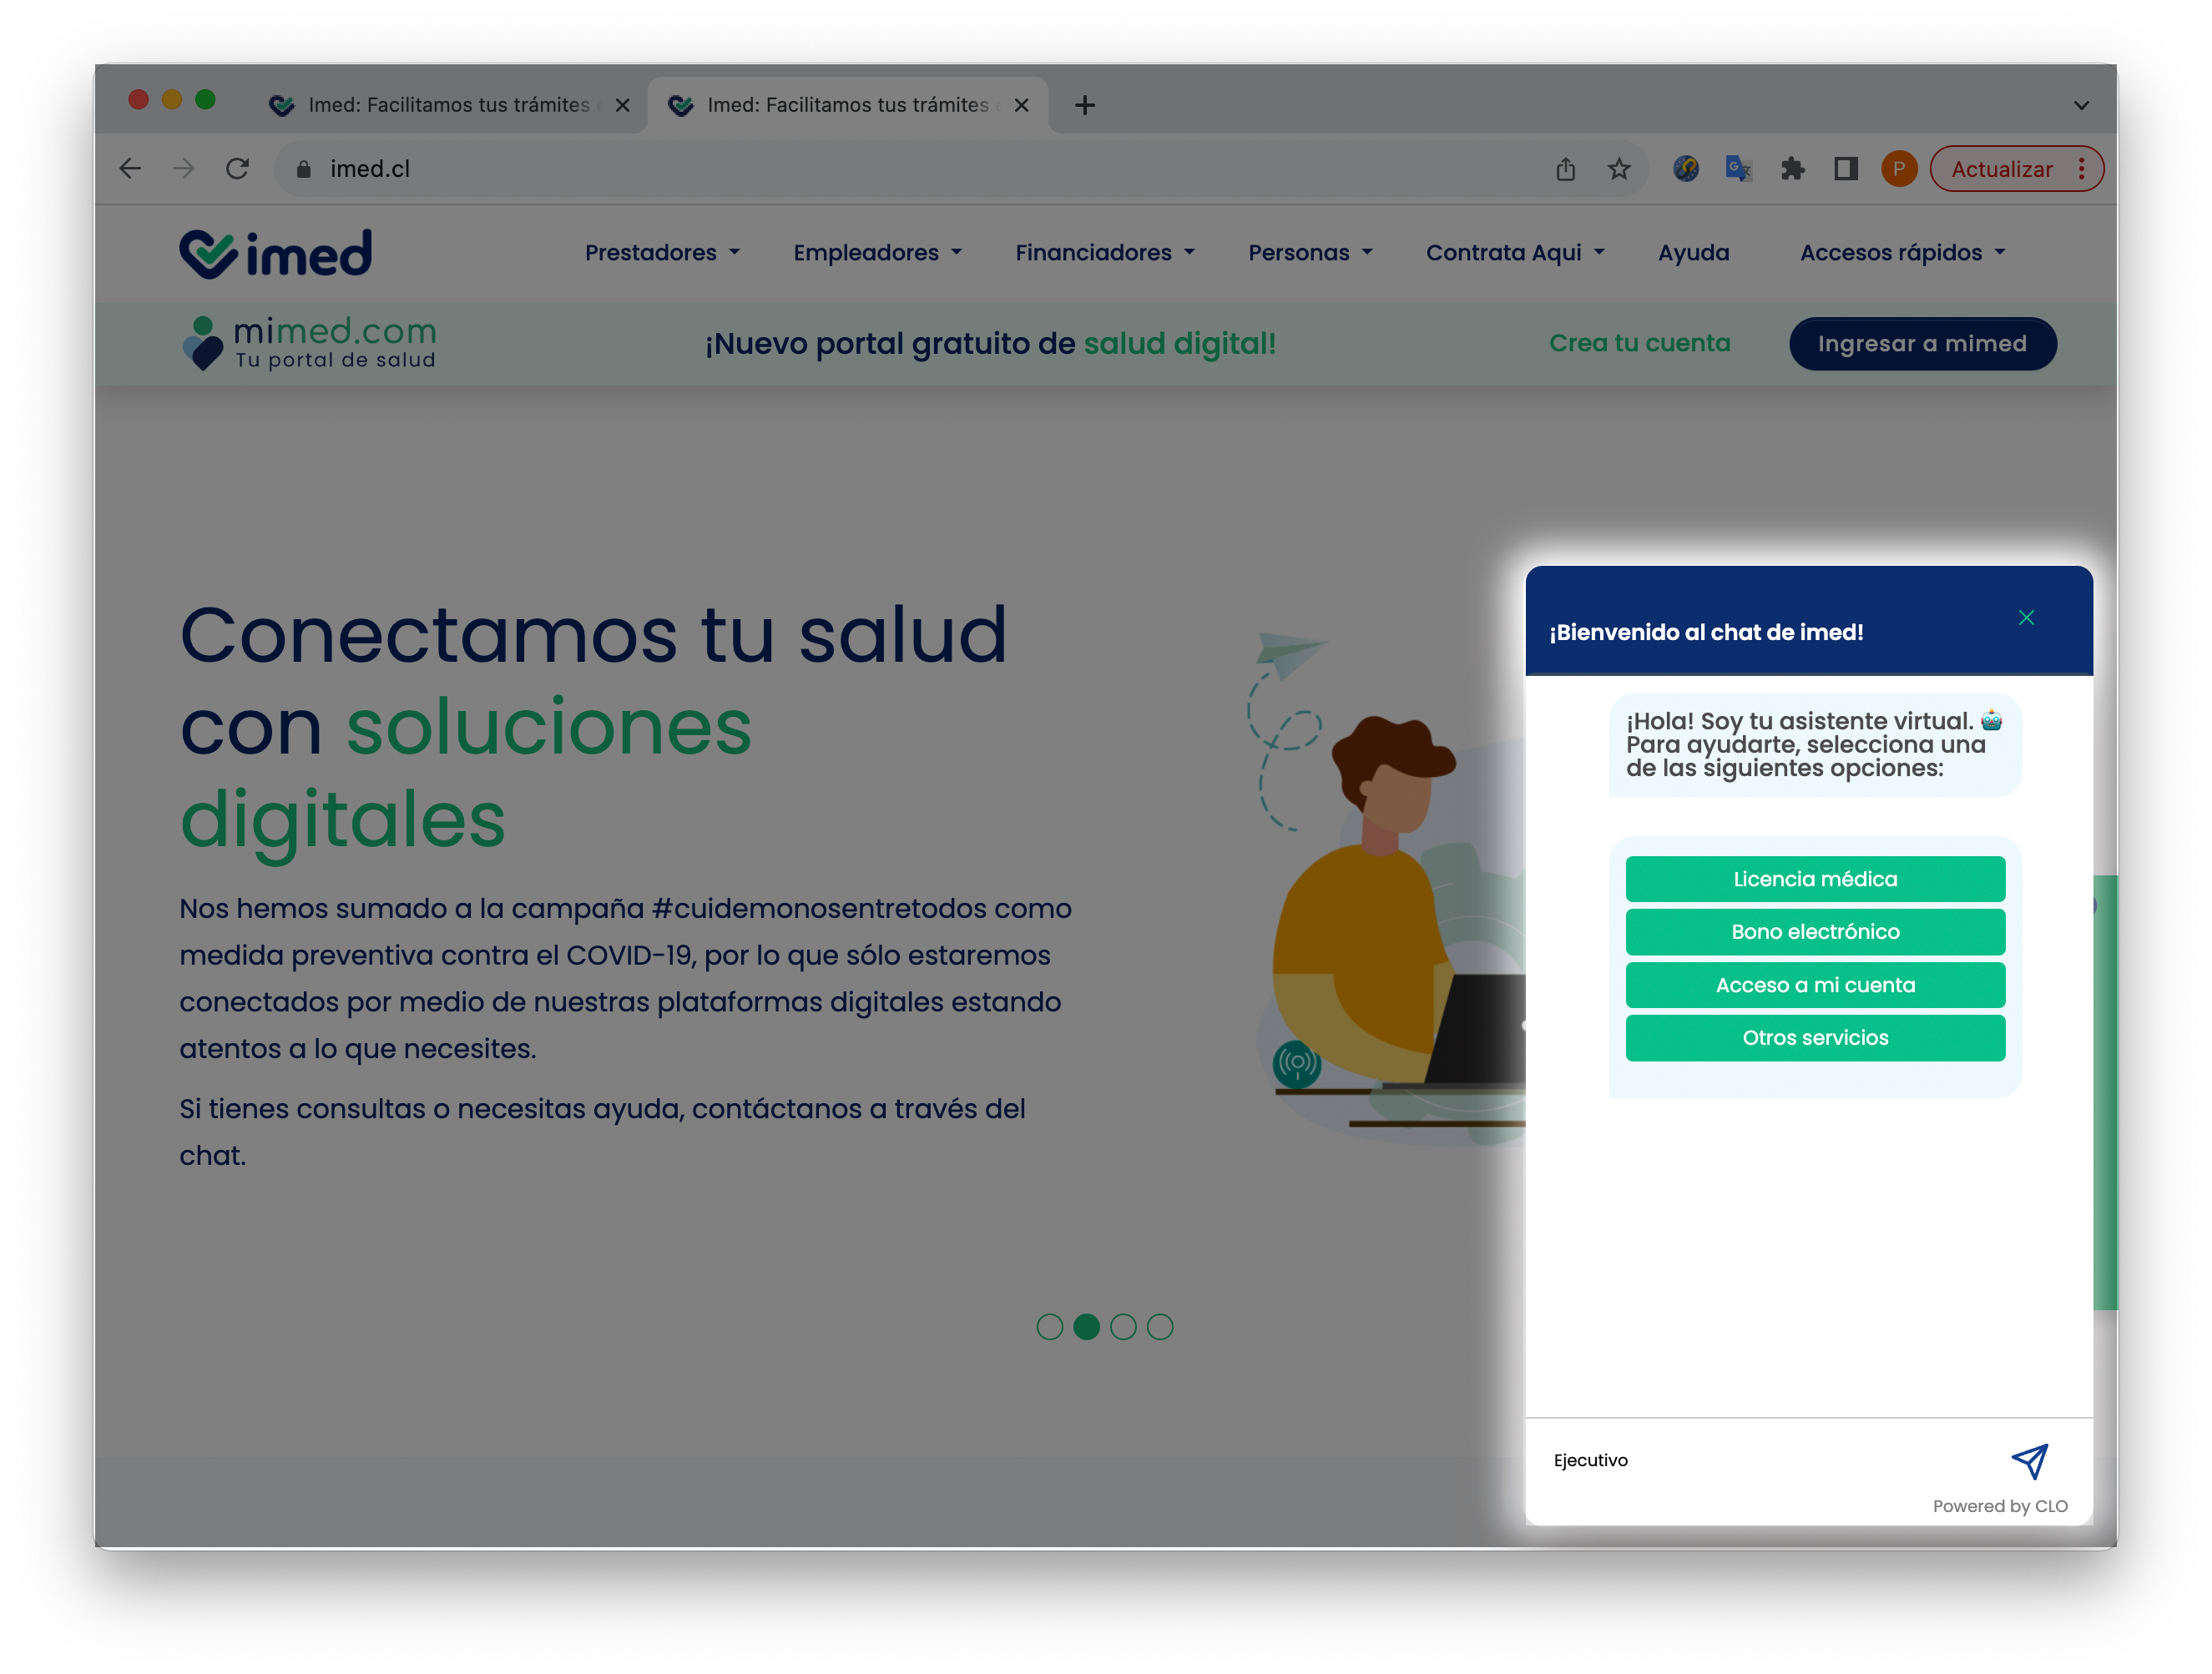Select the second carousel slide dot
This screenshot has width=2212, height=1674.
click(1086, 1327)
